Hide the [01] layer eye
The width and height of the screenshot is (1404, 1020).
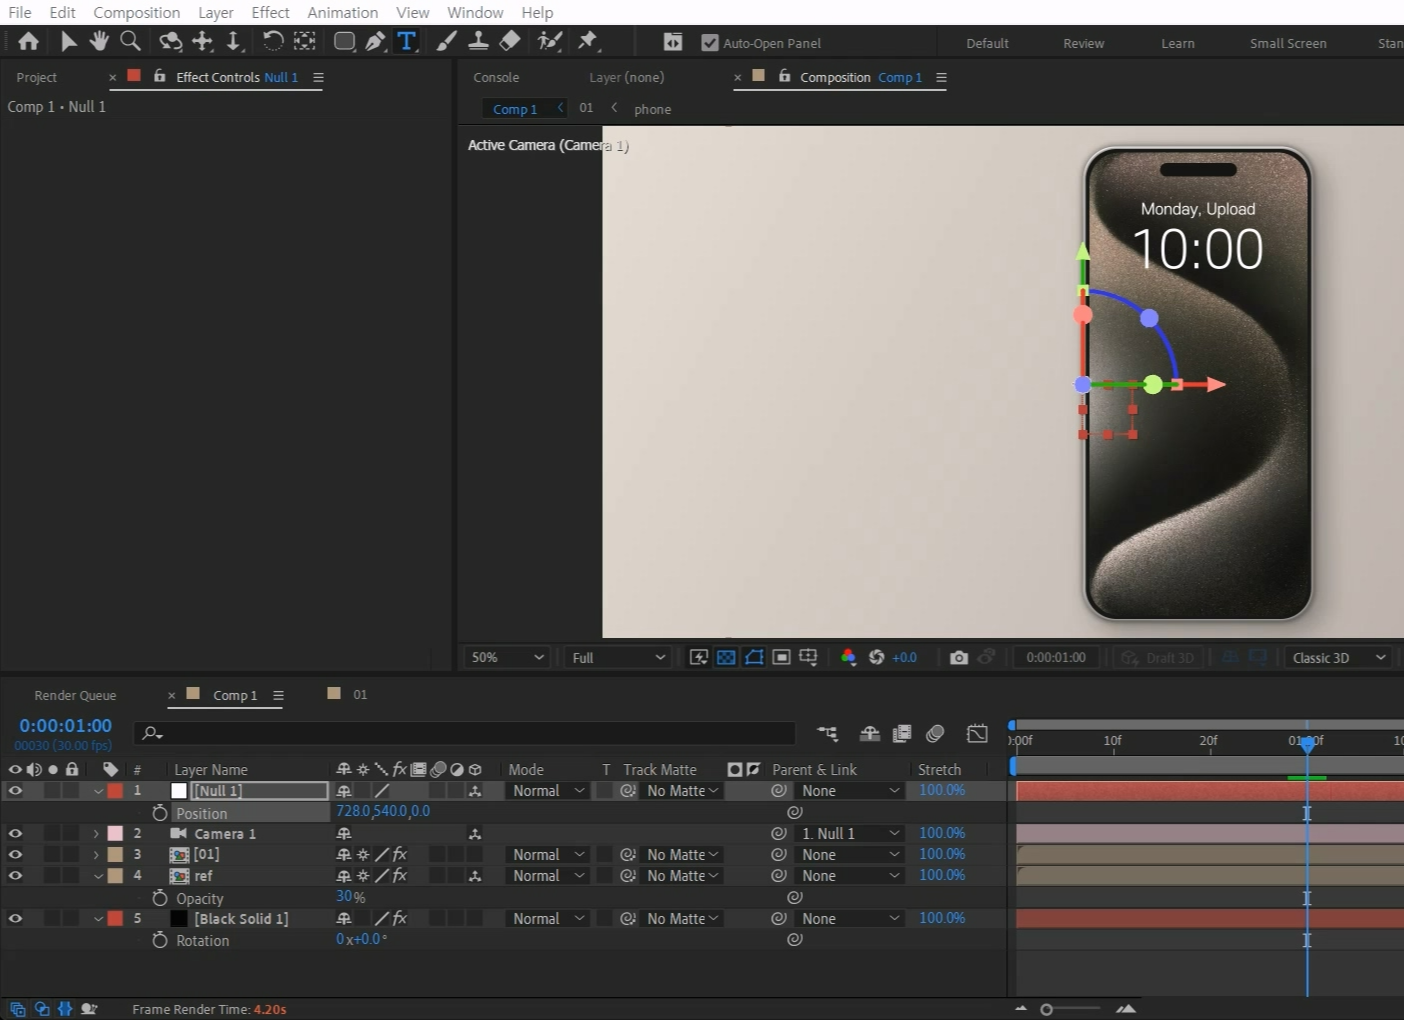point(15,854)
